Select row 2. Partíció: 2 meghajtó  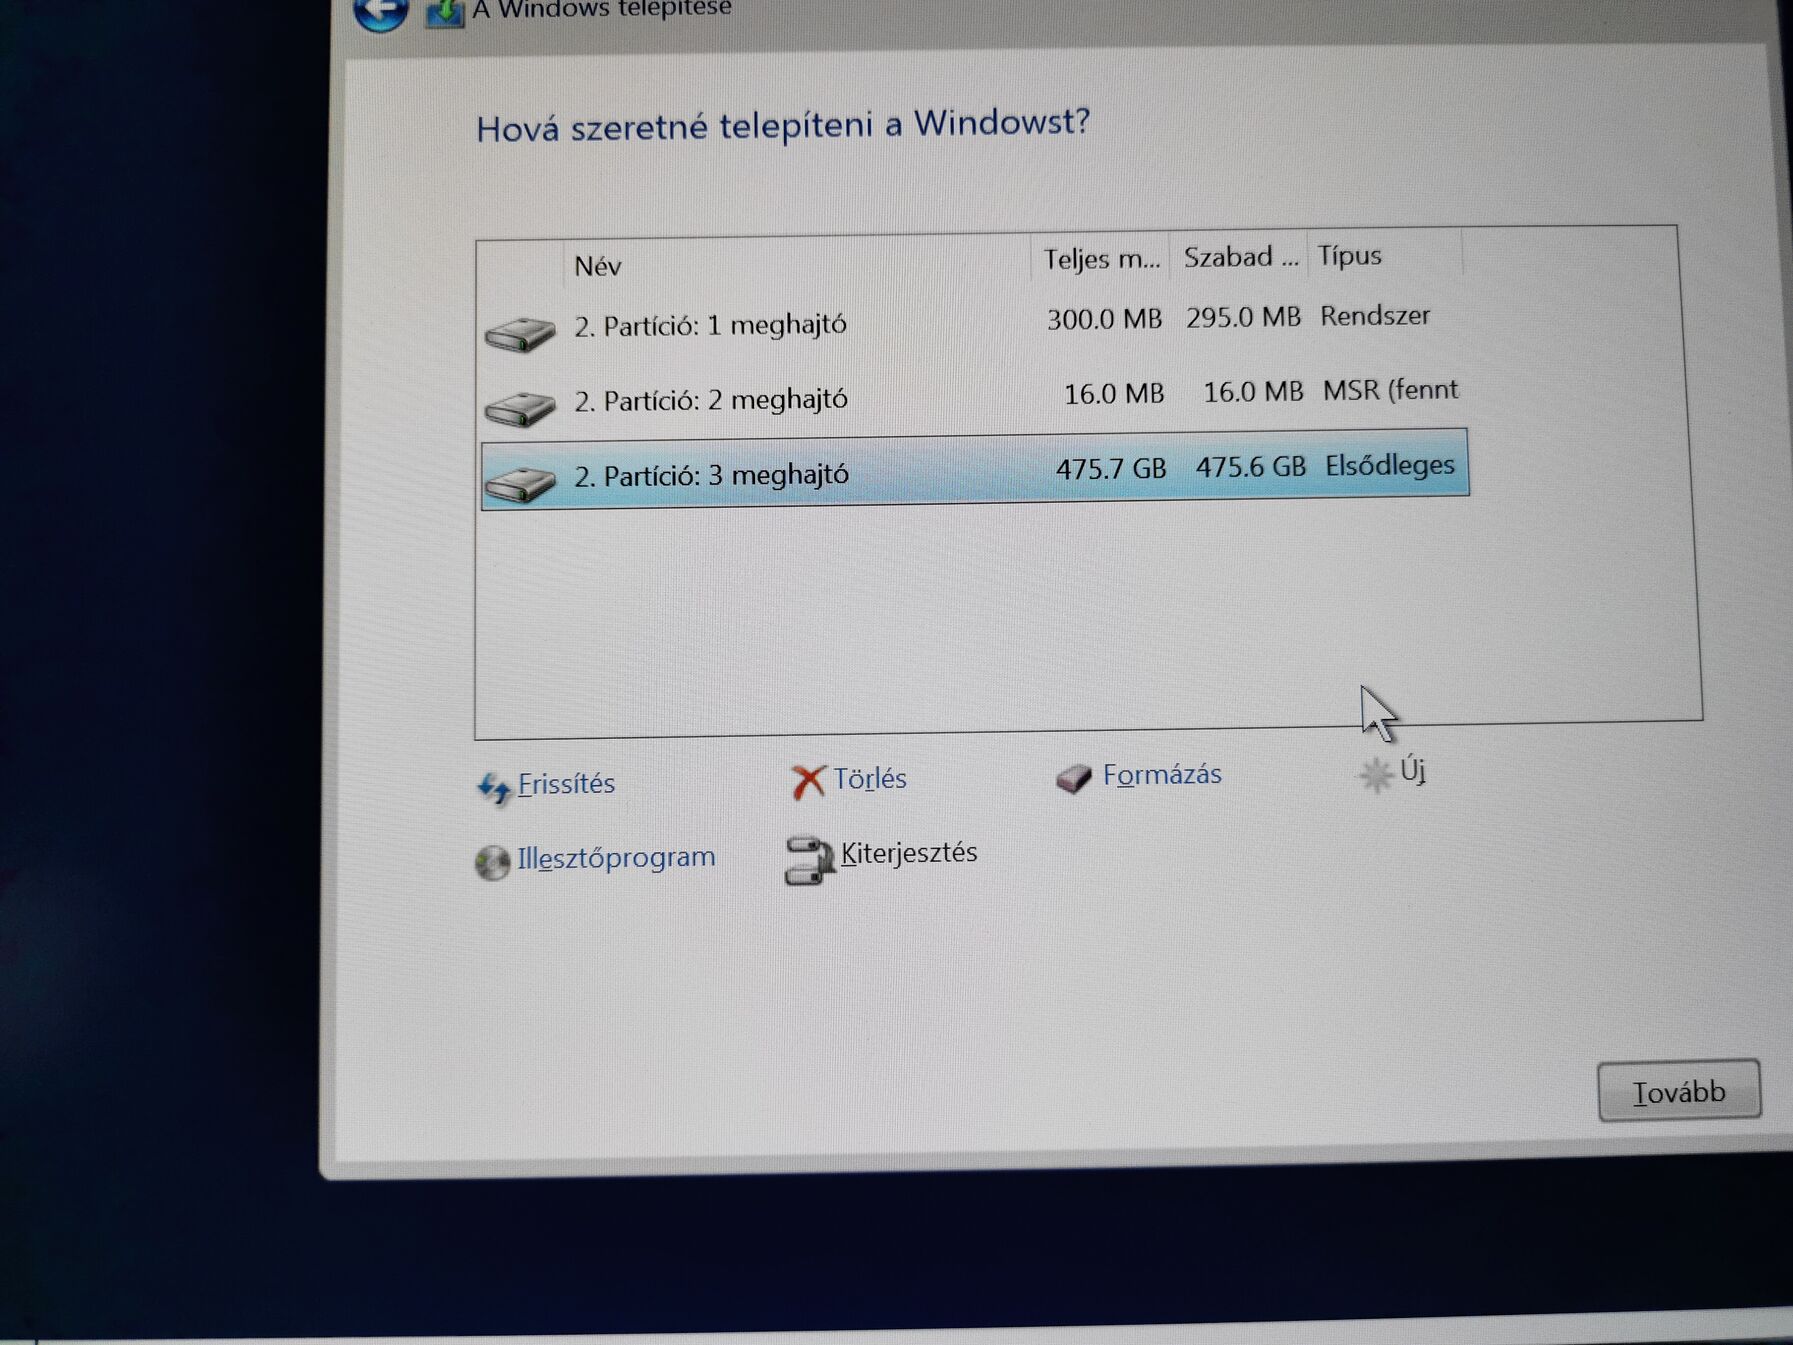coord(975,397)
